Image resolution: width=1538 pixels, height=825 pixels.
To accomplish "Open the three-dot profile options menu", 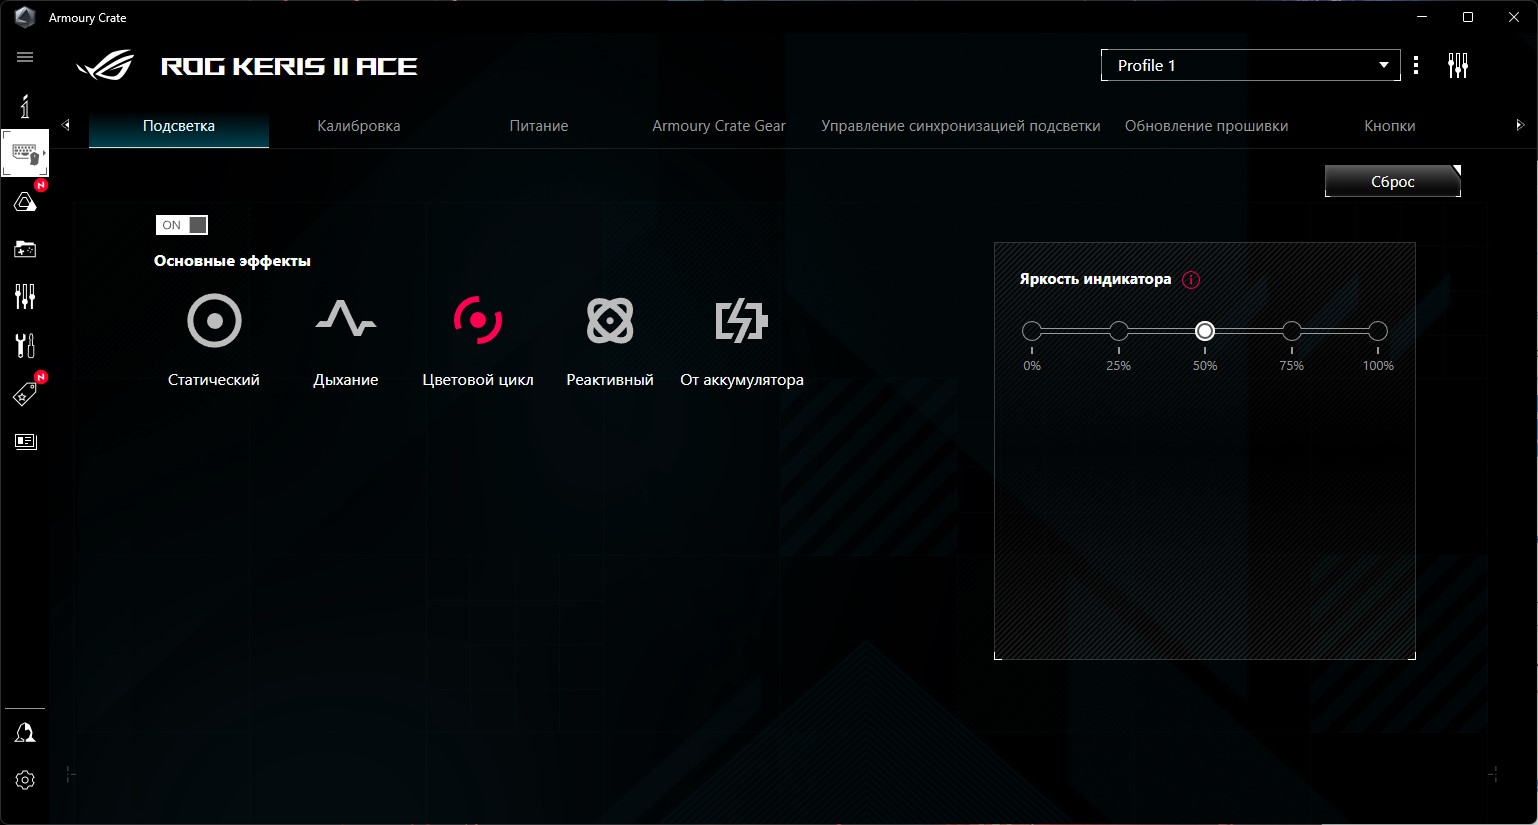I will click(x=1416, y=66).
